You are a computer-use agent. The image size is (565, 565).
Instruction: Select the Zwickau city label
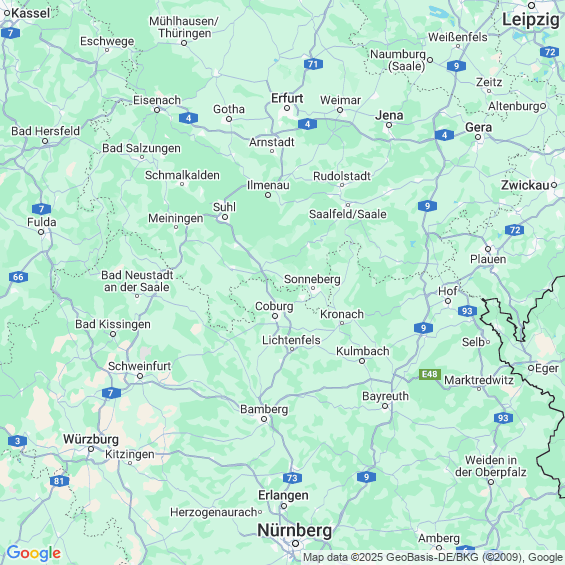click(x=525, y=185)
